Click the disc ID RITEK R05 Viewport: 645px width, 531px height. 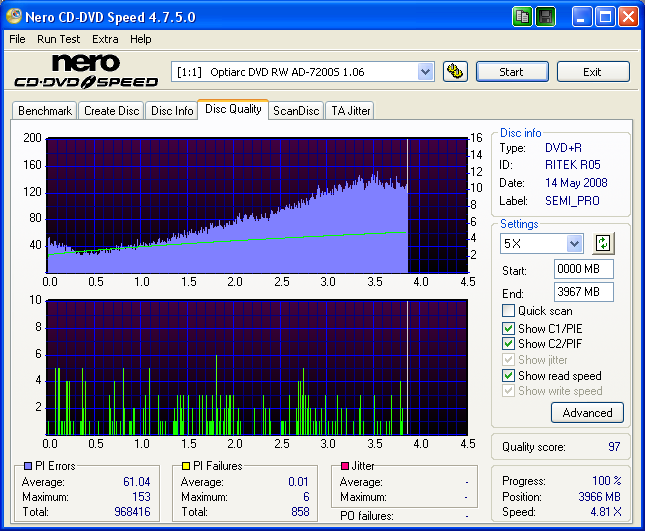573,165
